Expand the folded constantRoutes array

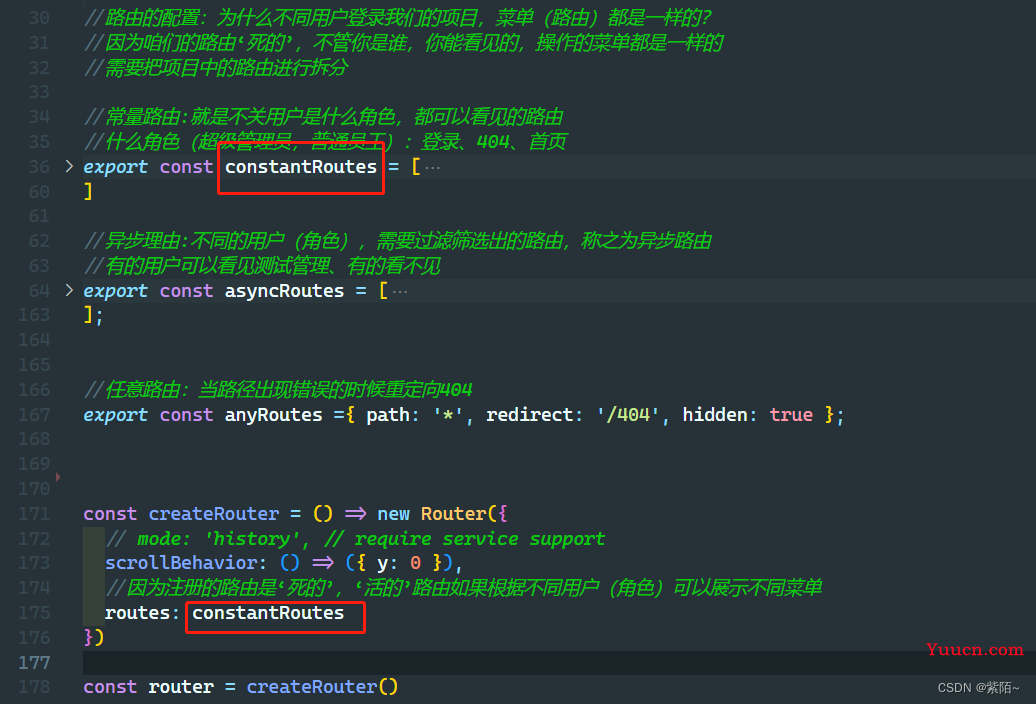69,166
